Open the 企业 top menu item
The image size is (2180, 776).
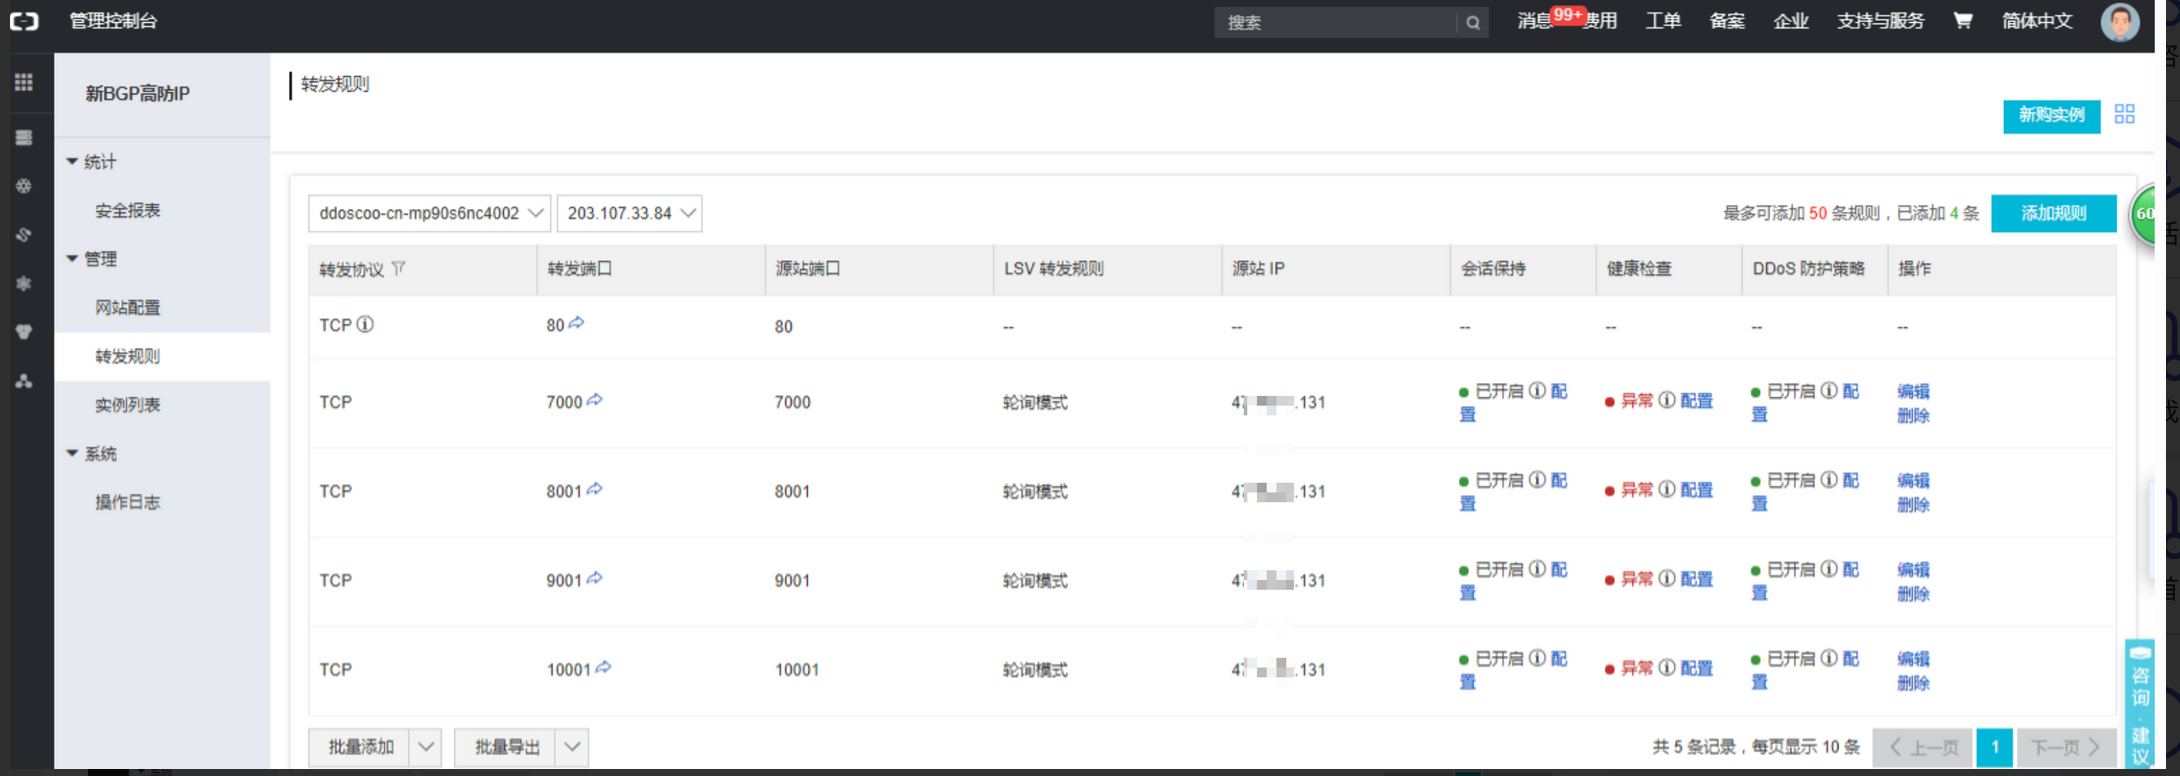point(1791,21)
